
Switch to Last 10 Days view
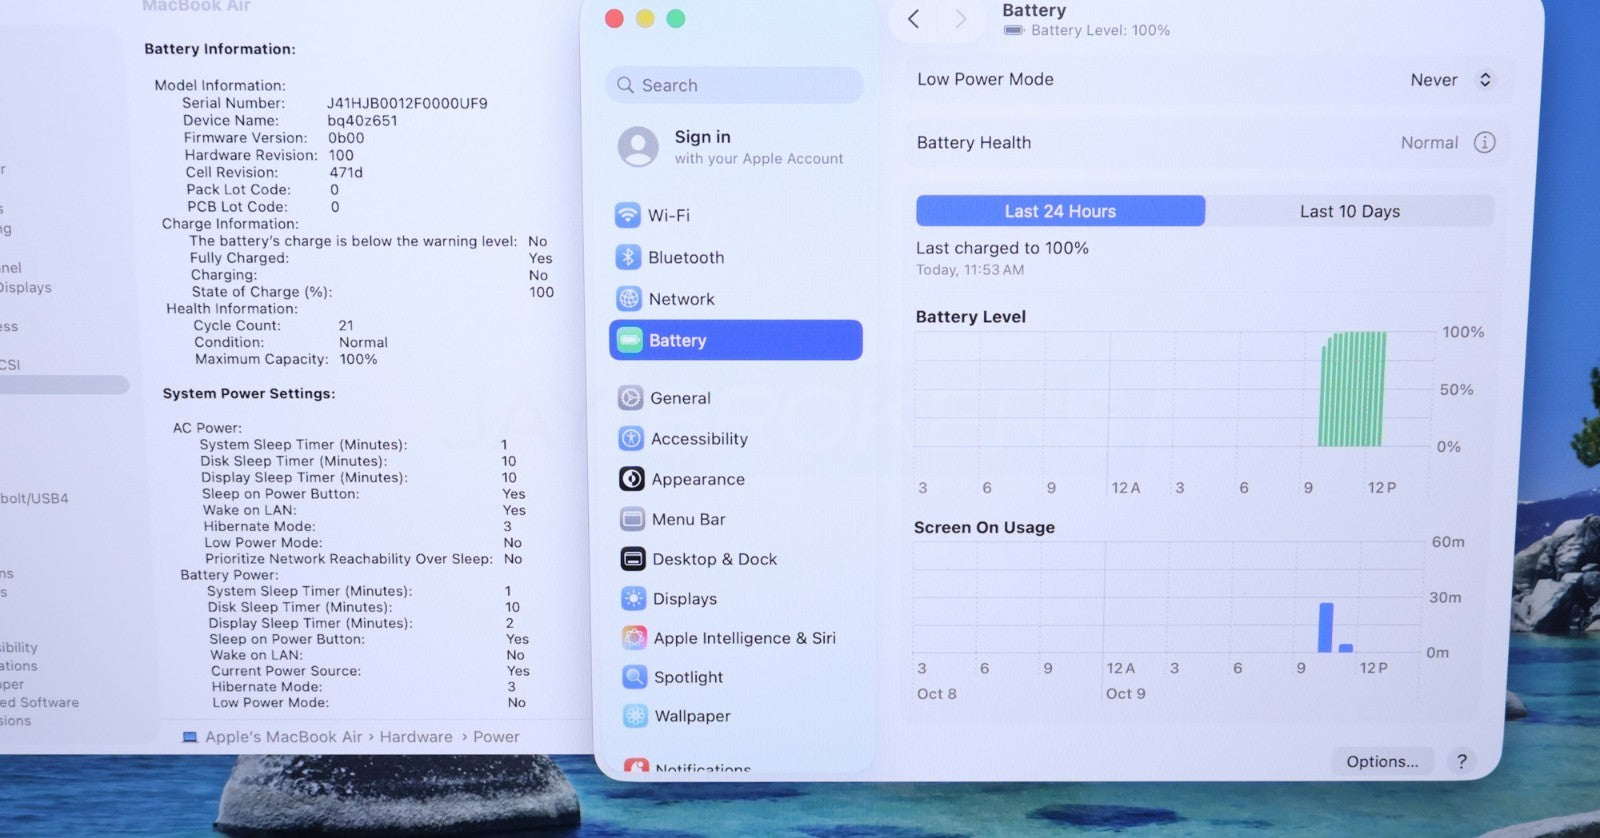click(x=1349, y=211)
